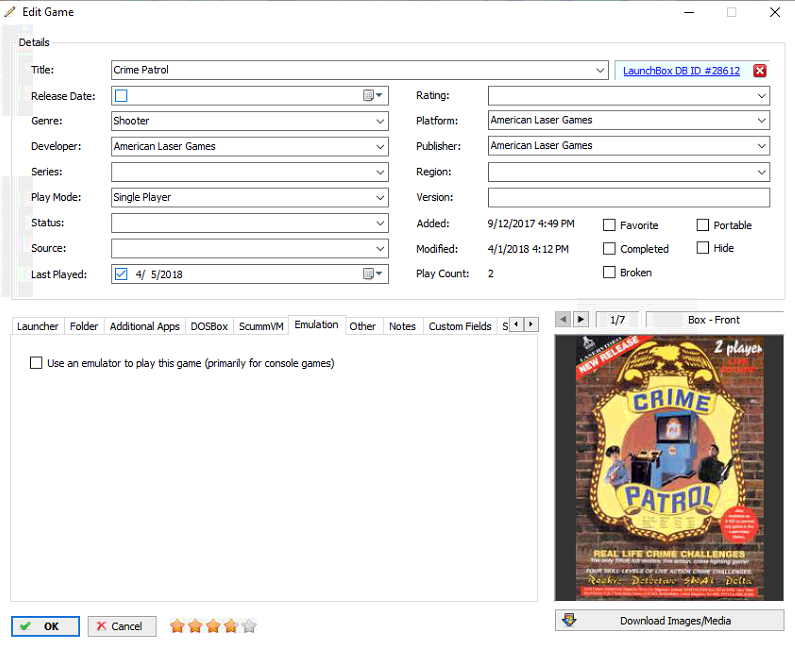Show the next image with right arrow
This screenshot has width=795, height=647.
tap(581, 319)
